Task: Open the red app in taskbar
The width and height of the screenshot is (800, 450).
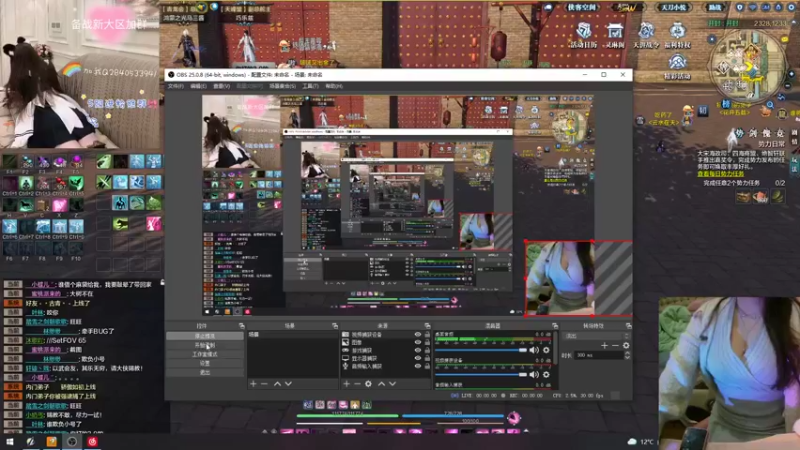Action: pos(92,441)
